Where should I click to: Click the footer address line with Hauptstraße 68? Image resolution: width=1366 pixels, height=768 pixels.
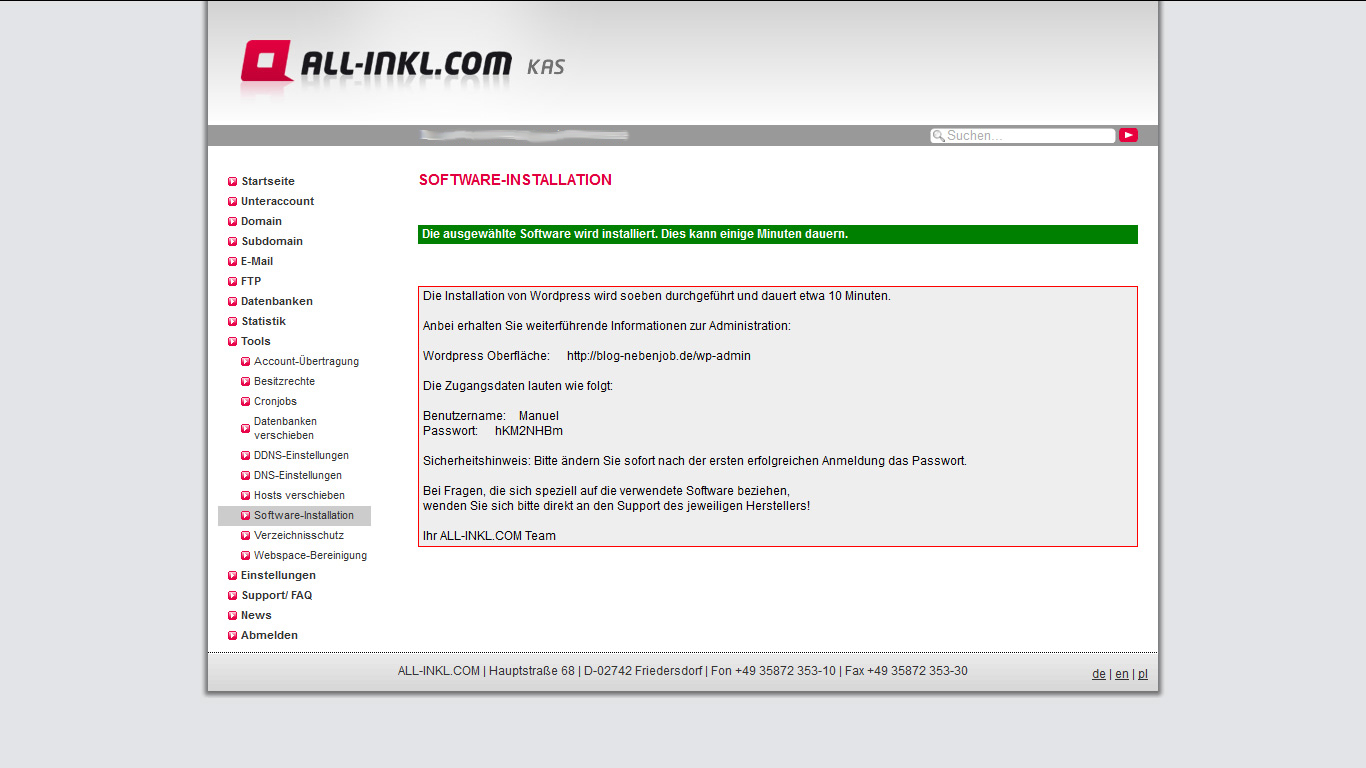683,671
